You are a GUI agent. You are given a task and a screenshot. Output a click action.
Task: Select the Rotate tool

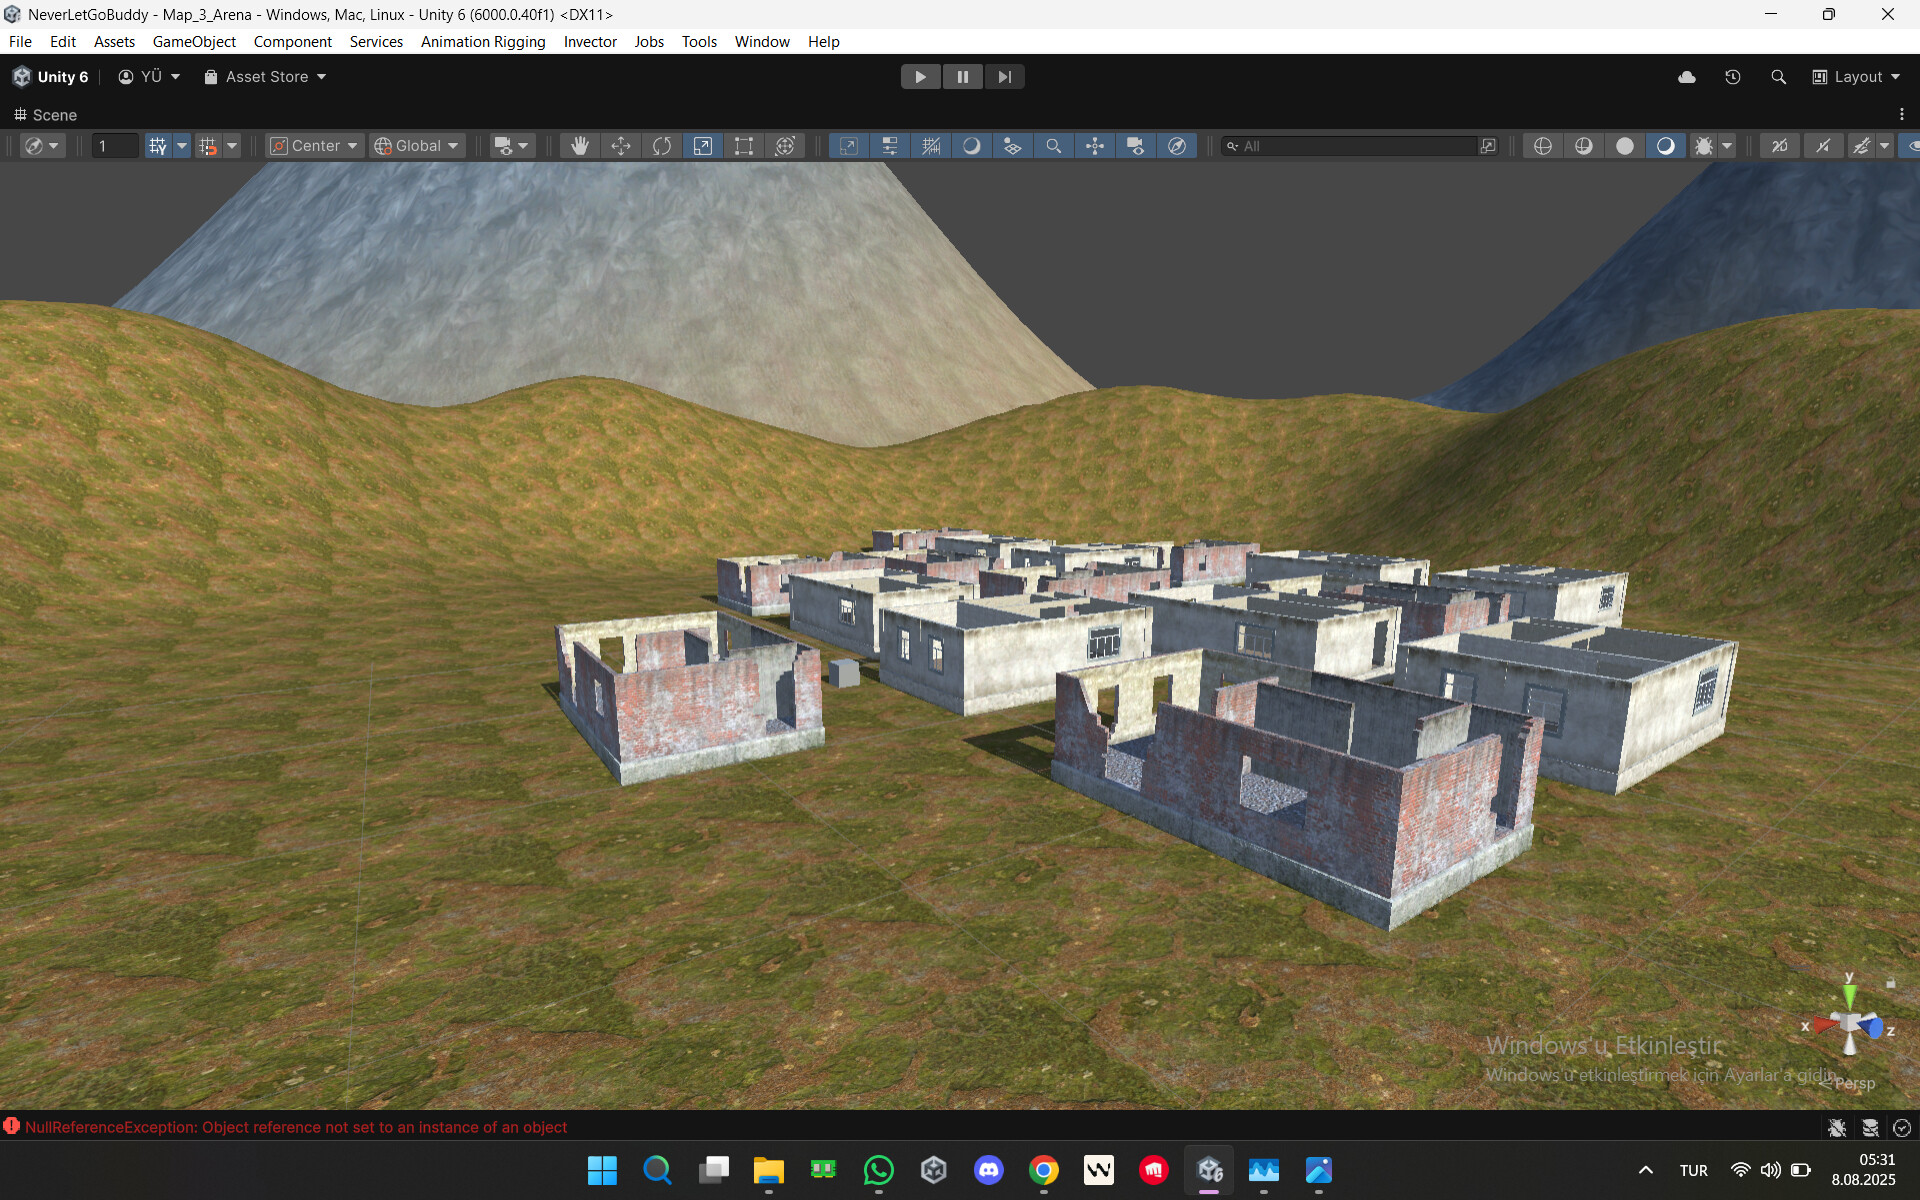tap(662, 145)
